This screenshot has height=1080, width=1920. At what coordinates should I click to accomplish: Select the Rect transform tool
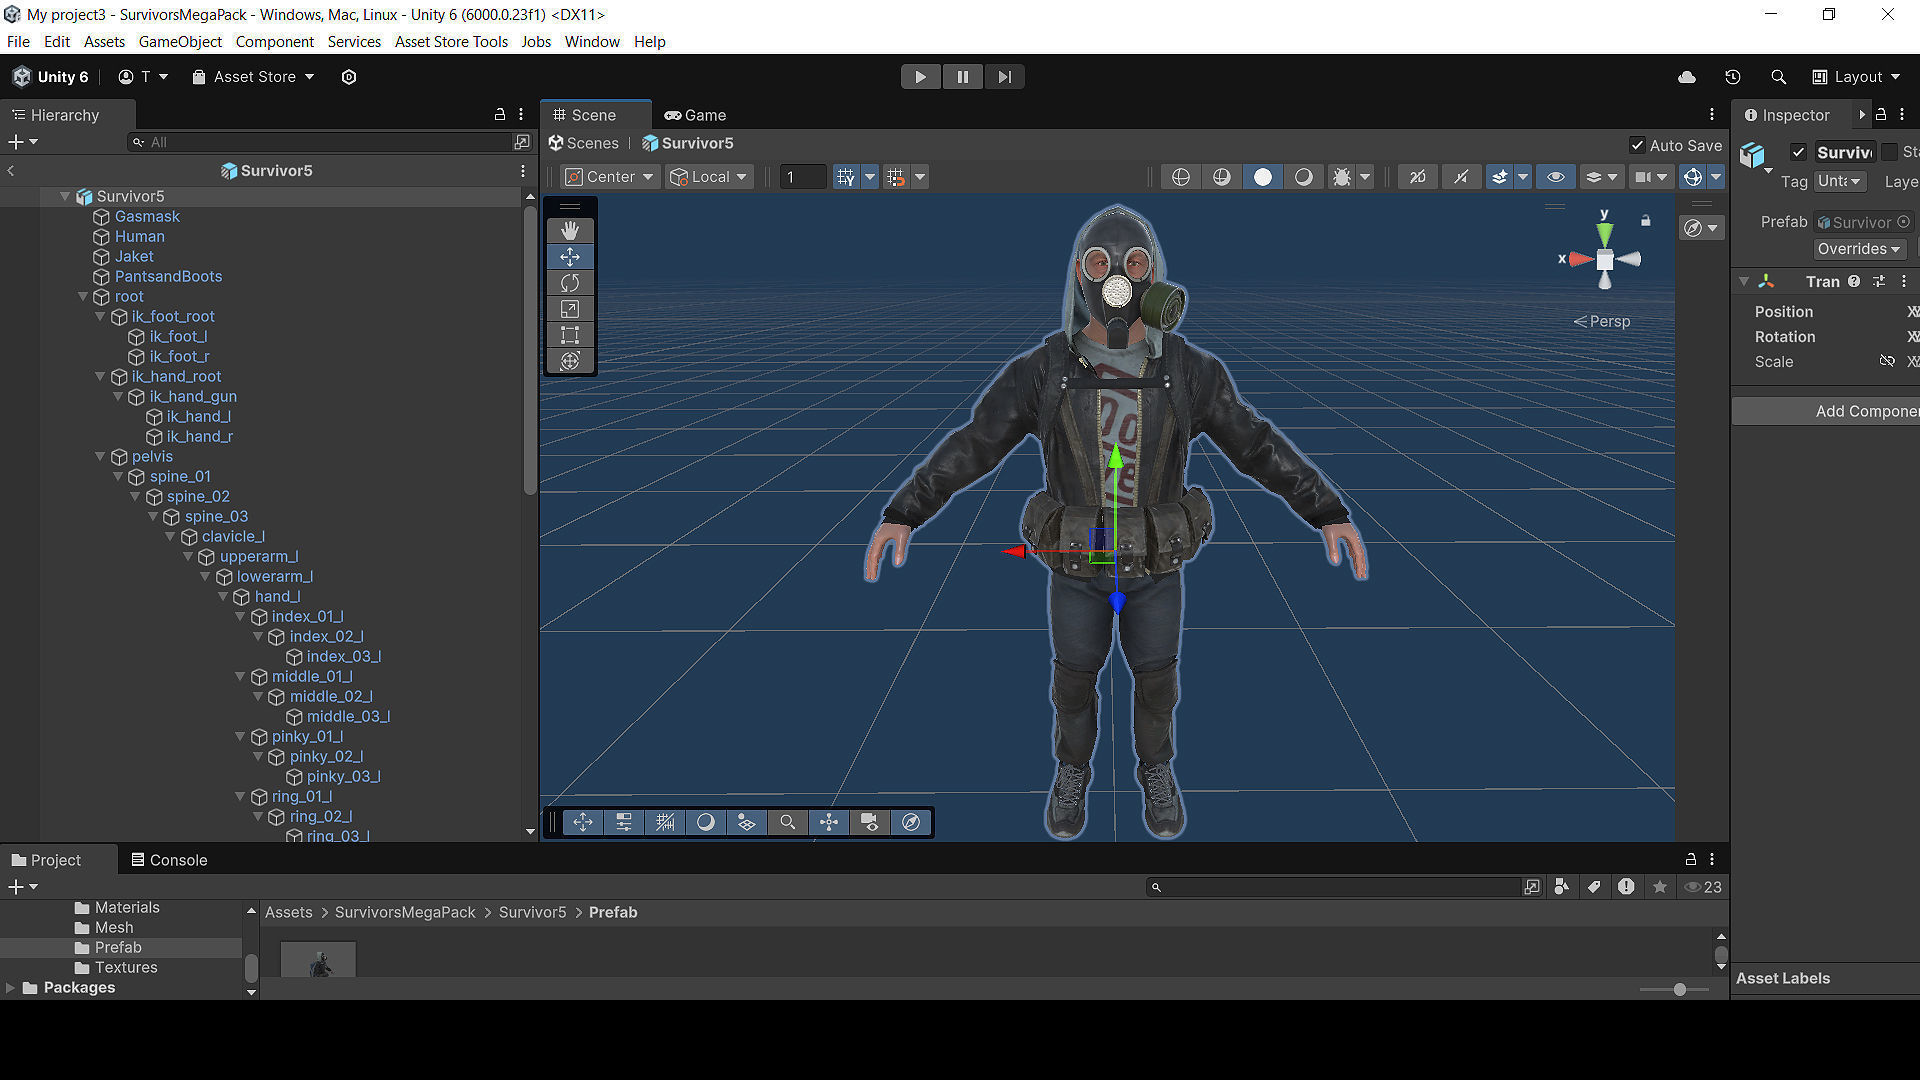tap(570, 335)
